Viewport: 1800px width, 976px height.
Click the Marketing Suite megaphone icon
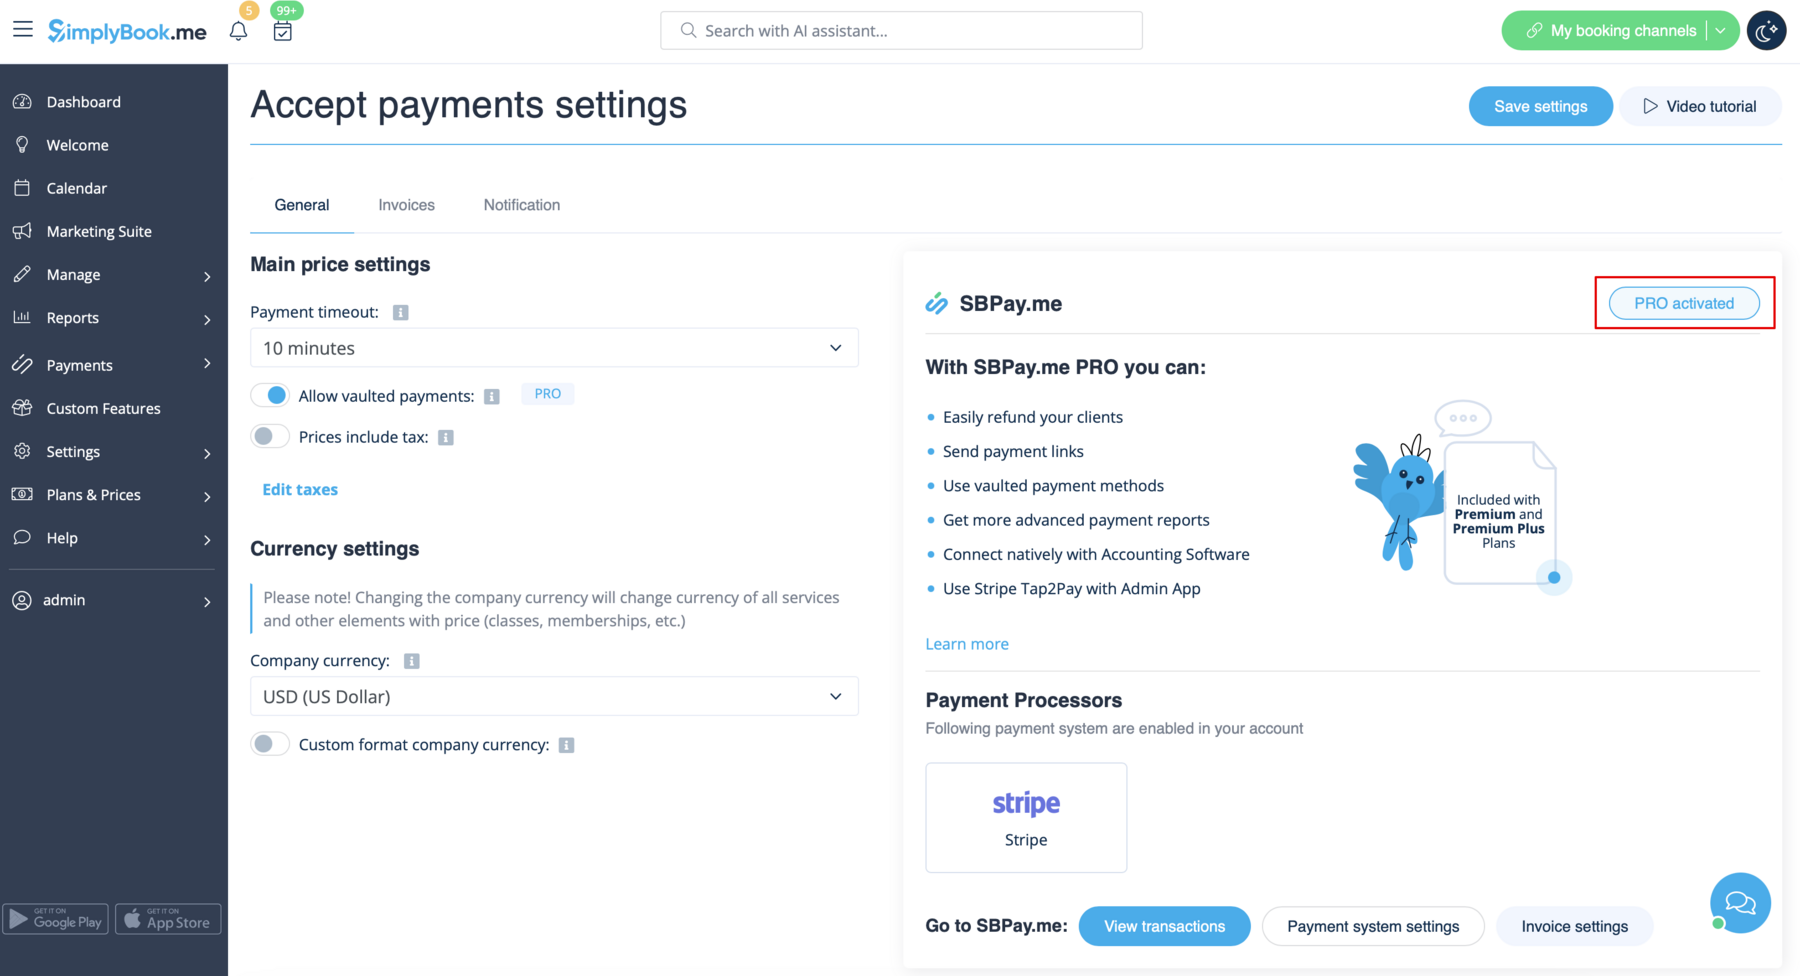coord(22,231)
